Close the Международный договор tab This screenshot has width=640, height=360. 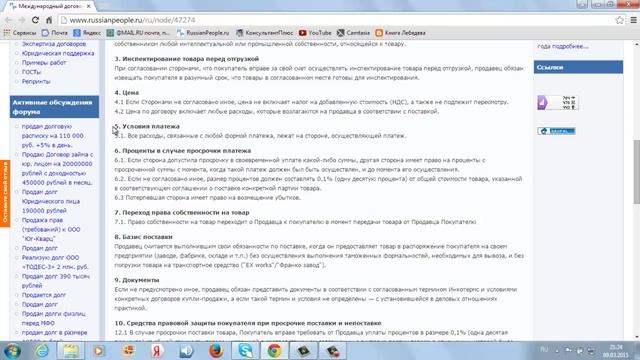89,6
